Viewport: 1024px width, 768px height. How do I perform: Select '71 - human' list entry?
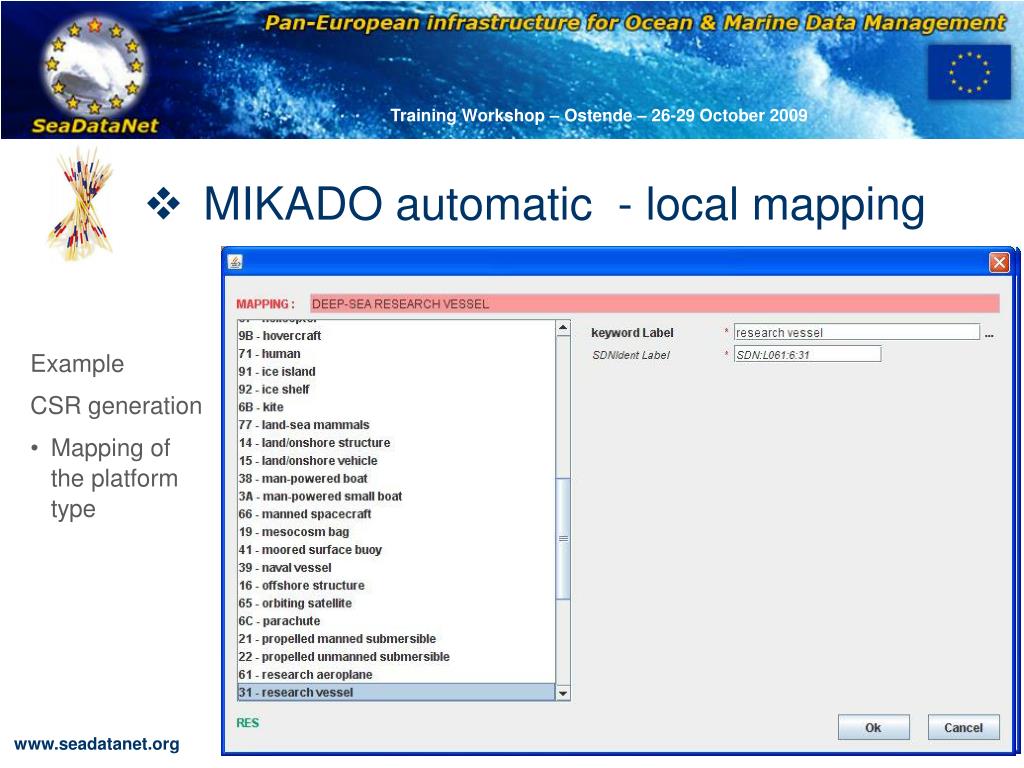coord(396,353)
